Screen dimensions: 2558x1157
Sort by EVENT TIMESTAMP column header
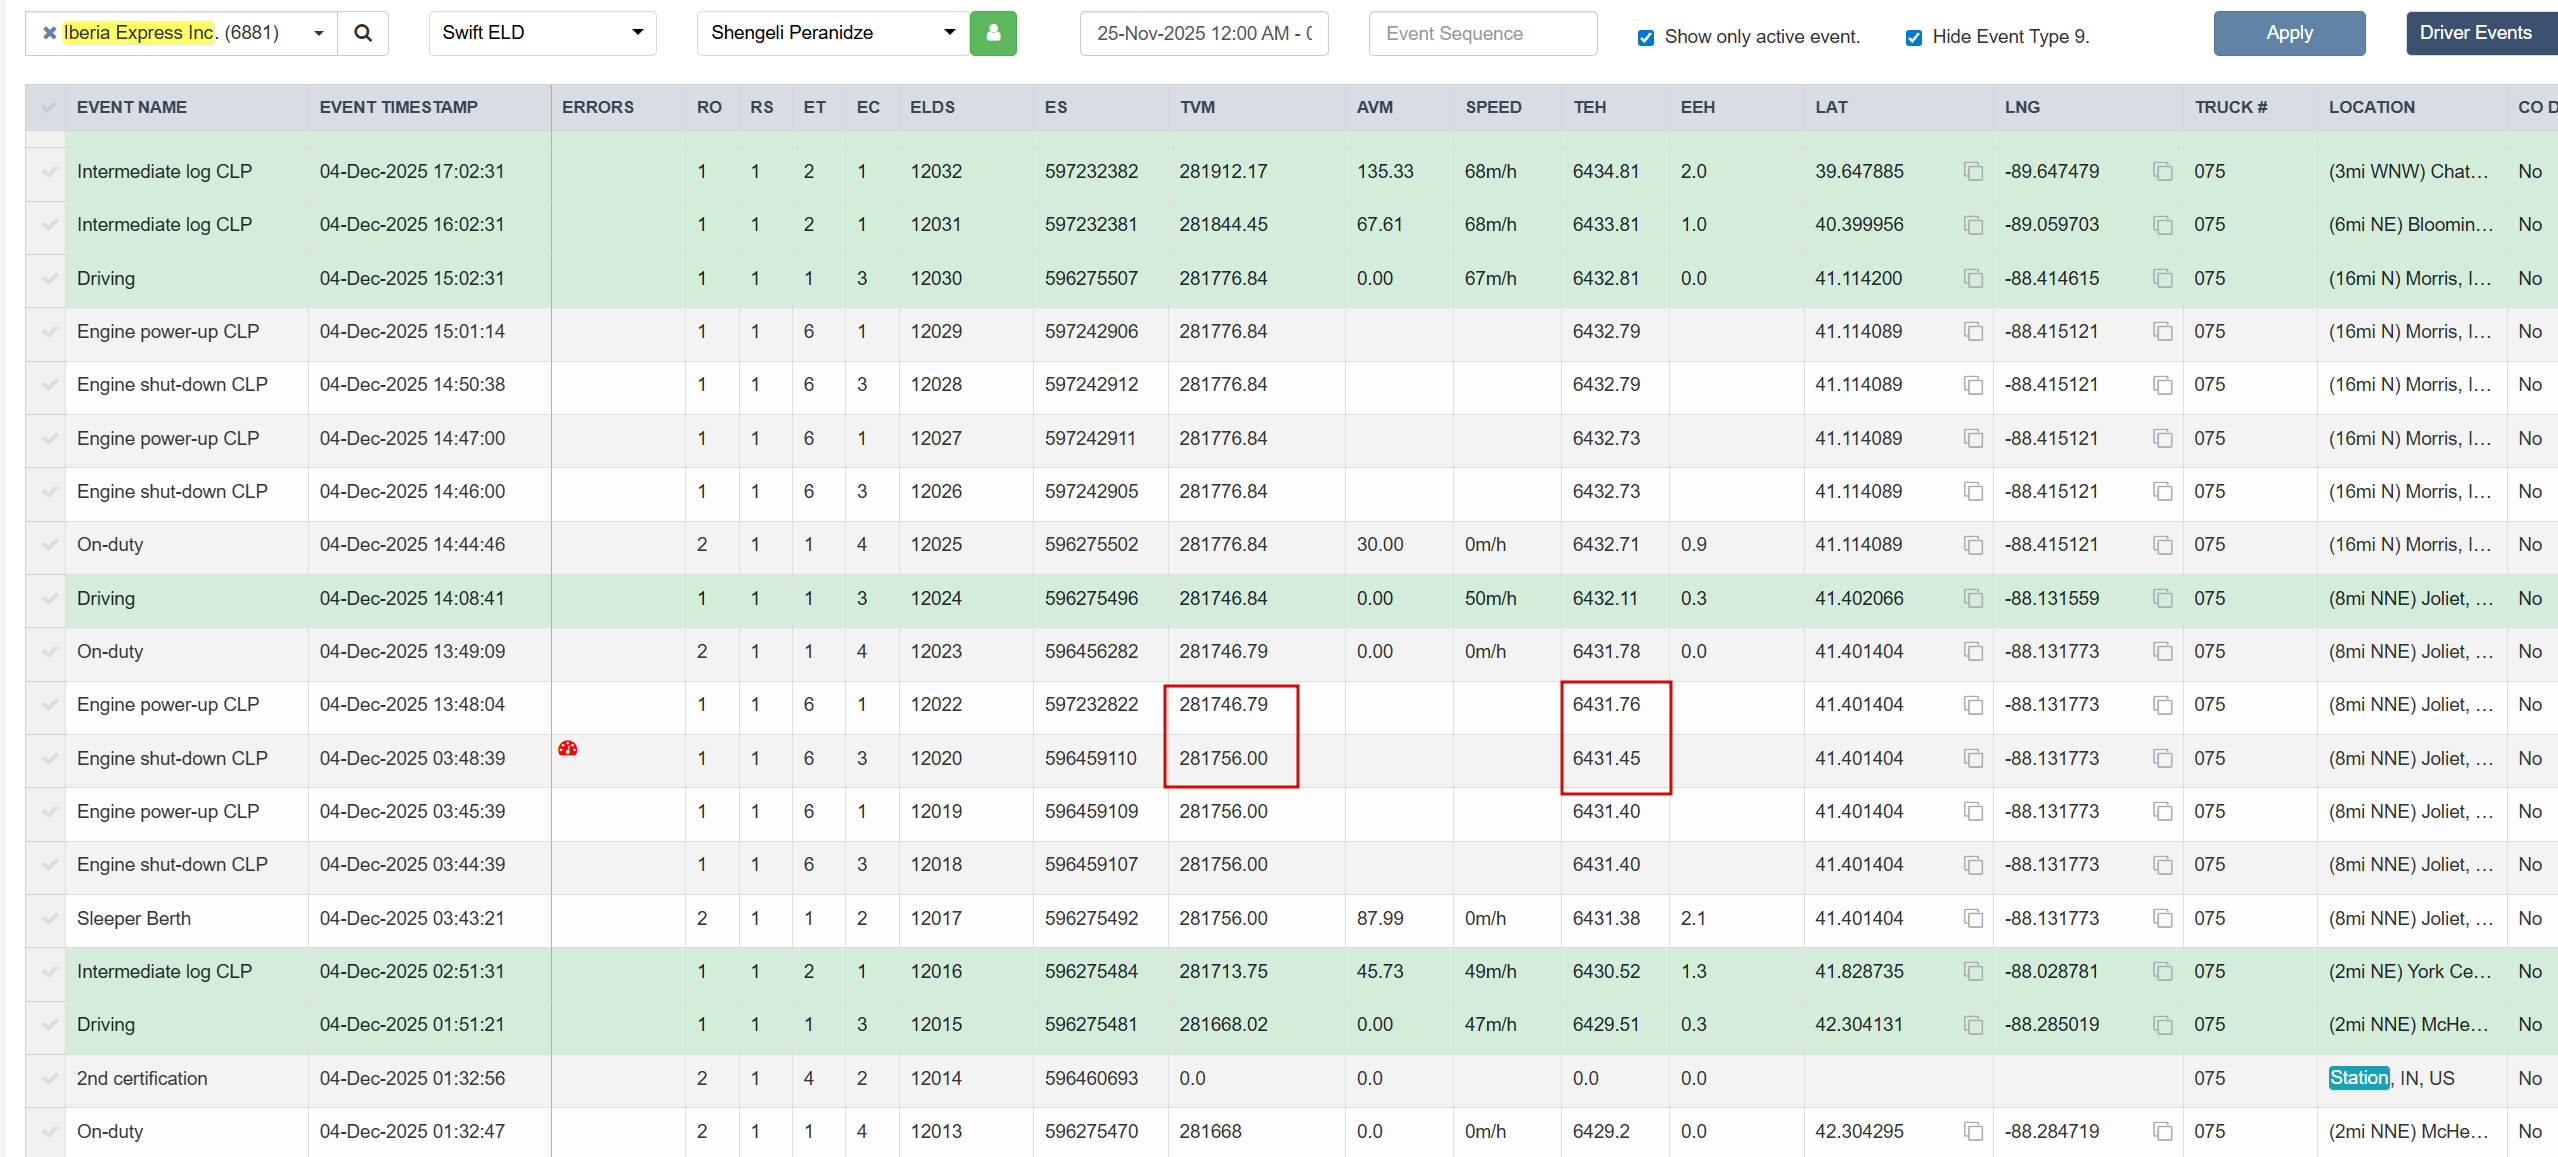pyautogui.click(x=398, y=107)
